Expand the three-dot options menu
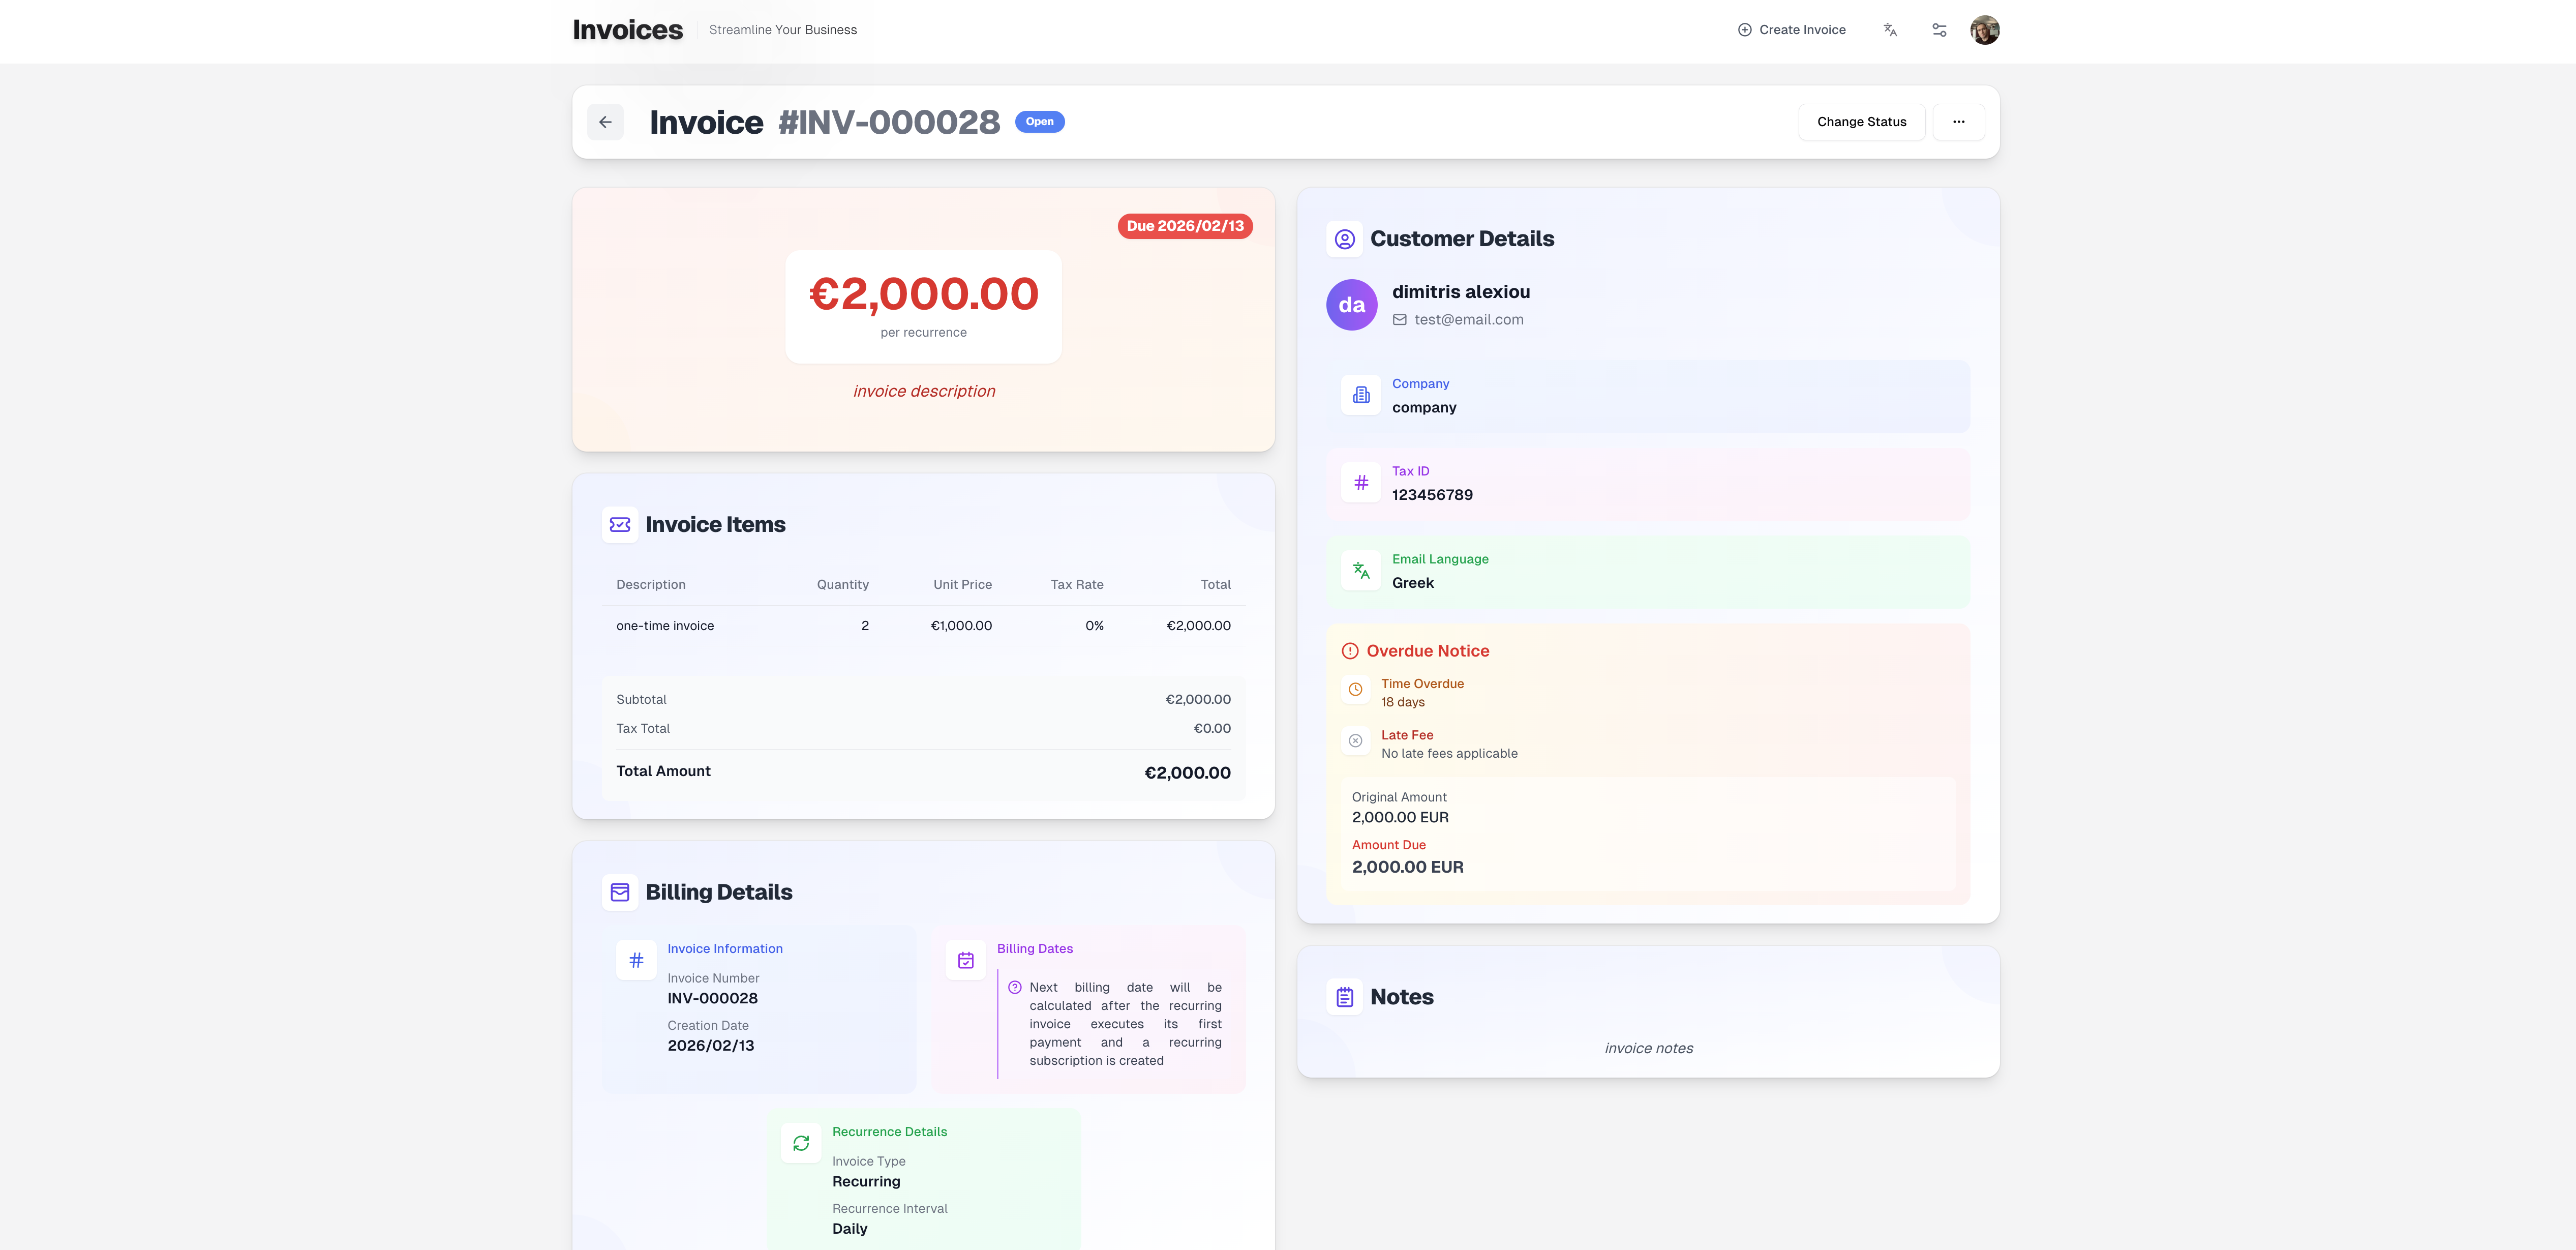 coord(1958,121)
